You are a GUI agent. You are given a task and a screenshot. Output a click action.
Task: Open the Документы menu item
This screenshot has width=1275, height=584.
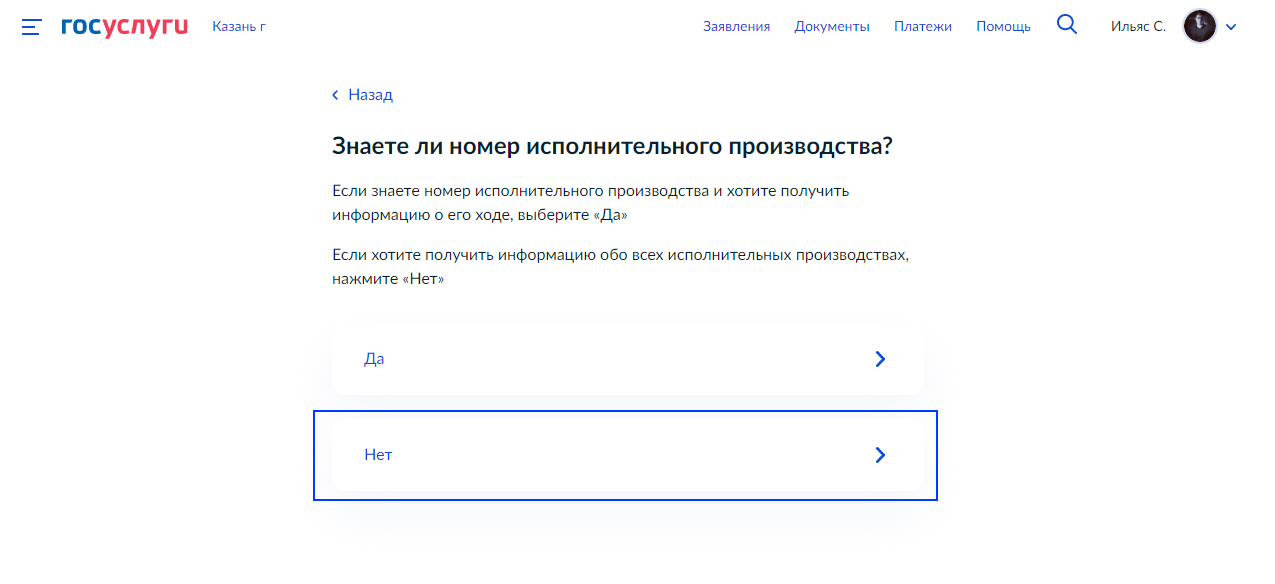(x=832, y=27)
